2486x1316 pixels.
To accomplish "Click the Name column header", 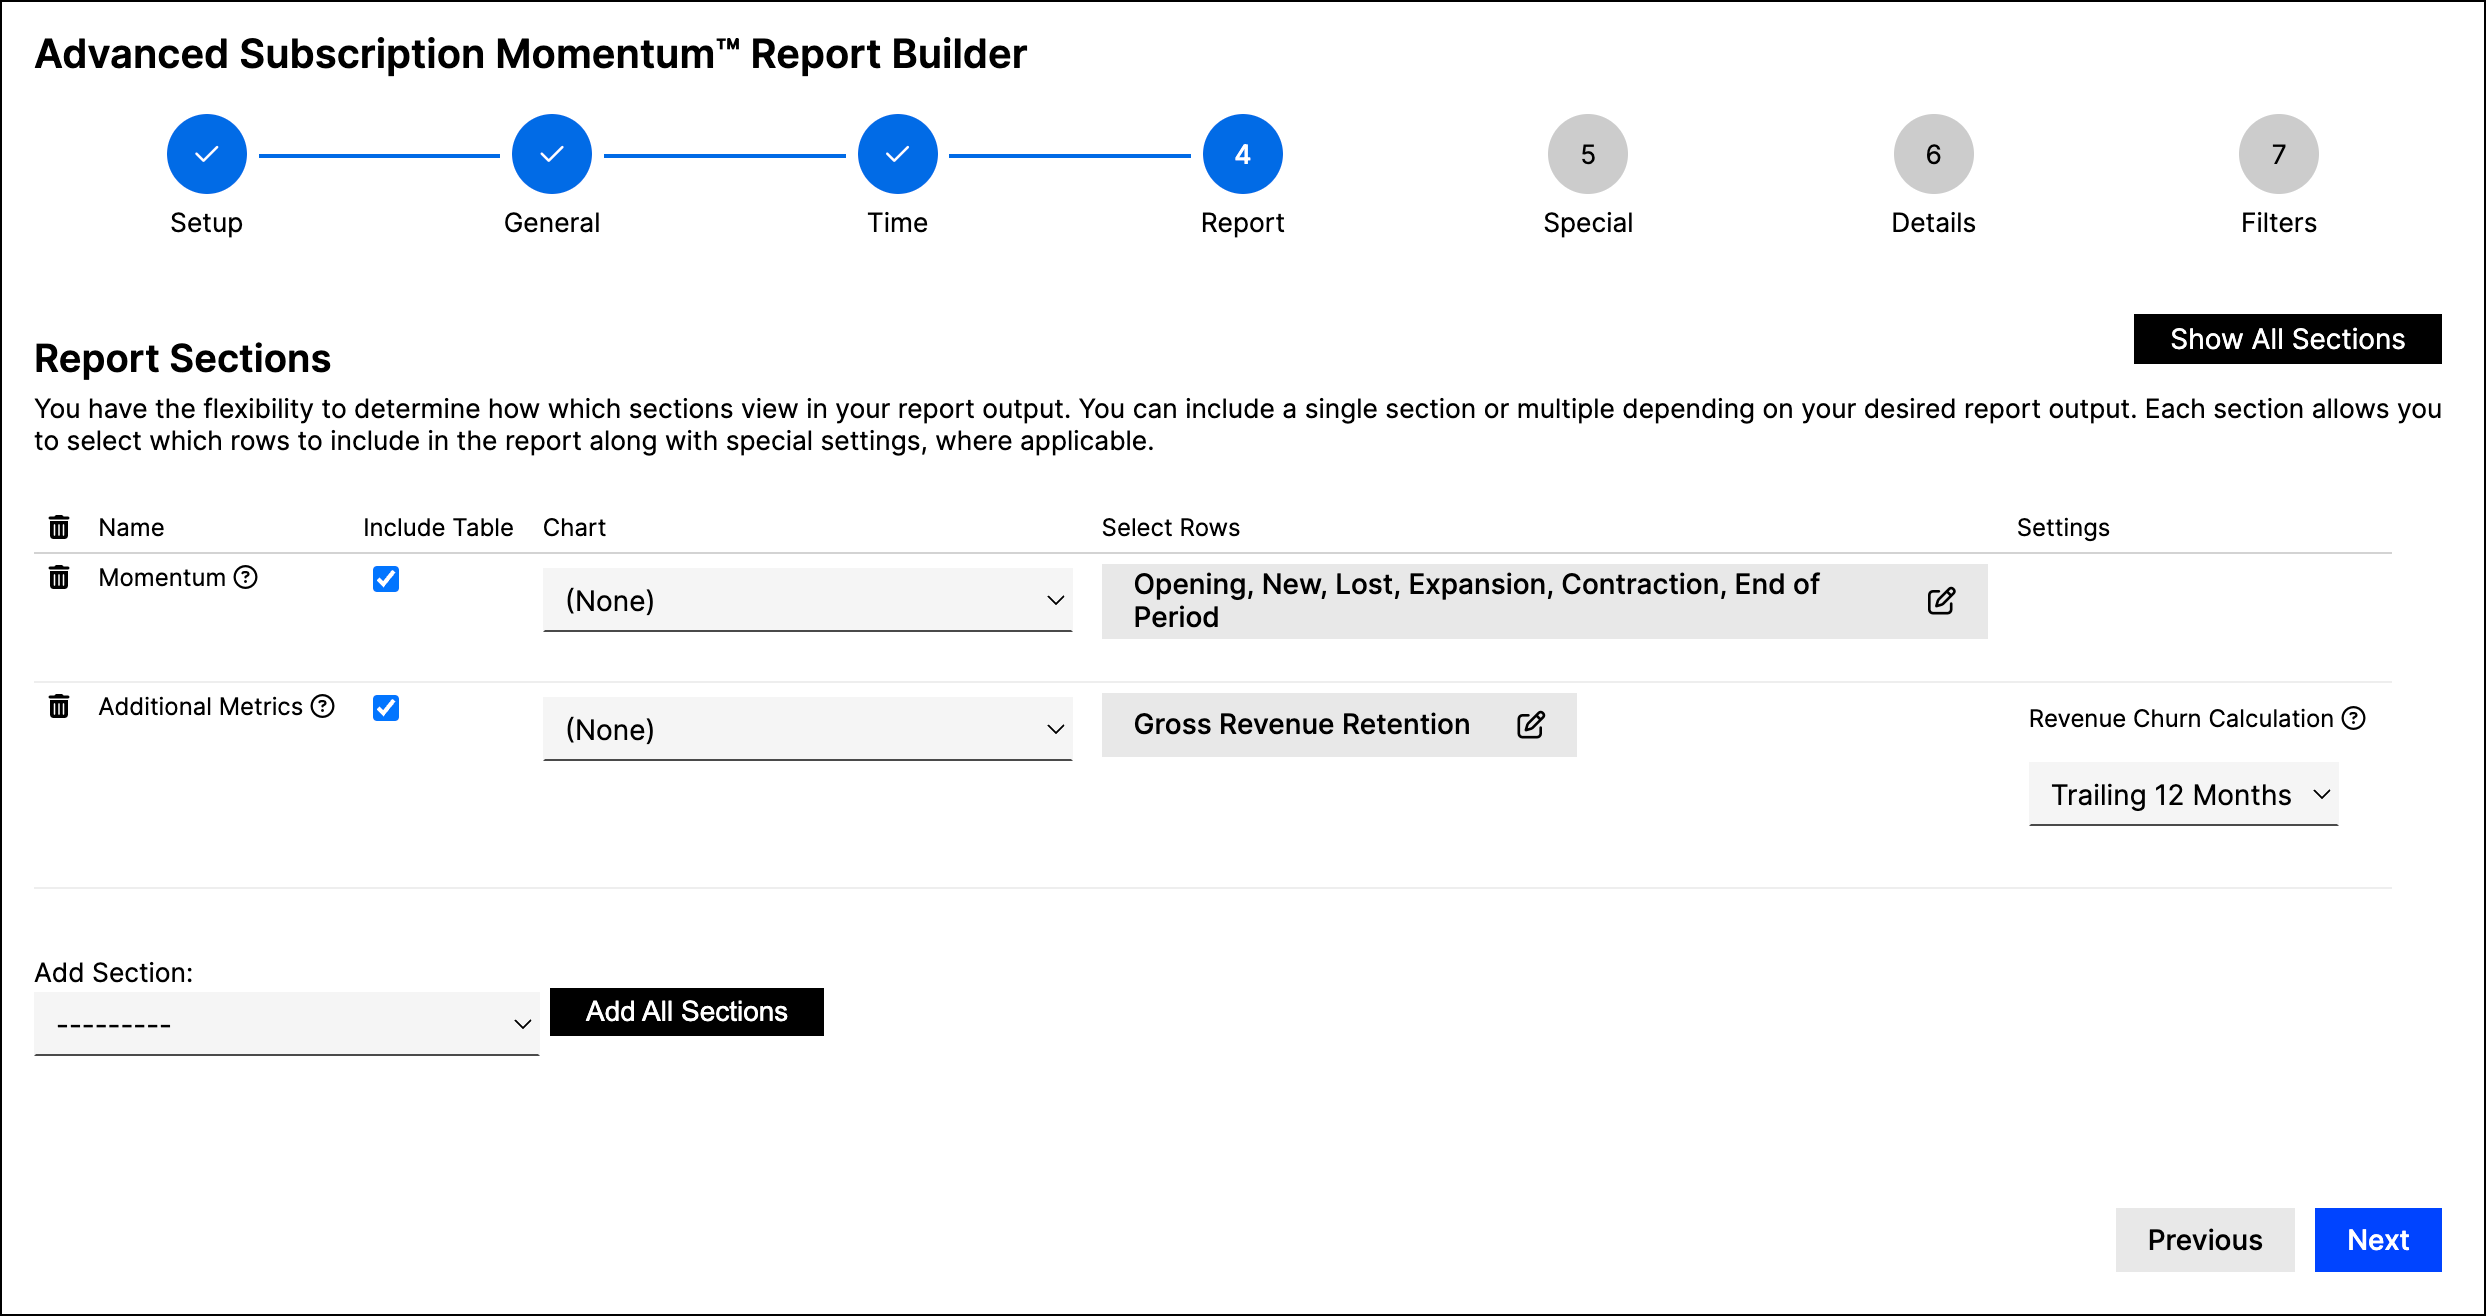I will click(131, 527).
